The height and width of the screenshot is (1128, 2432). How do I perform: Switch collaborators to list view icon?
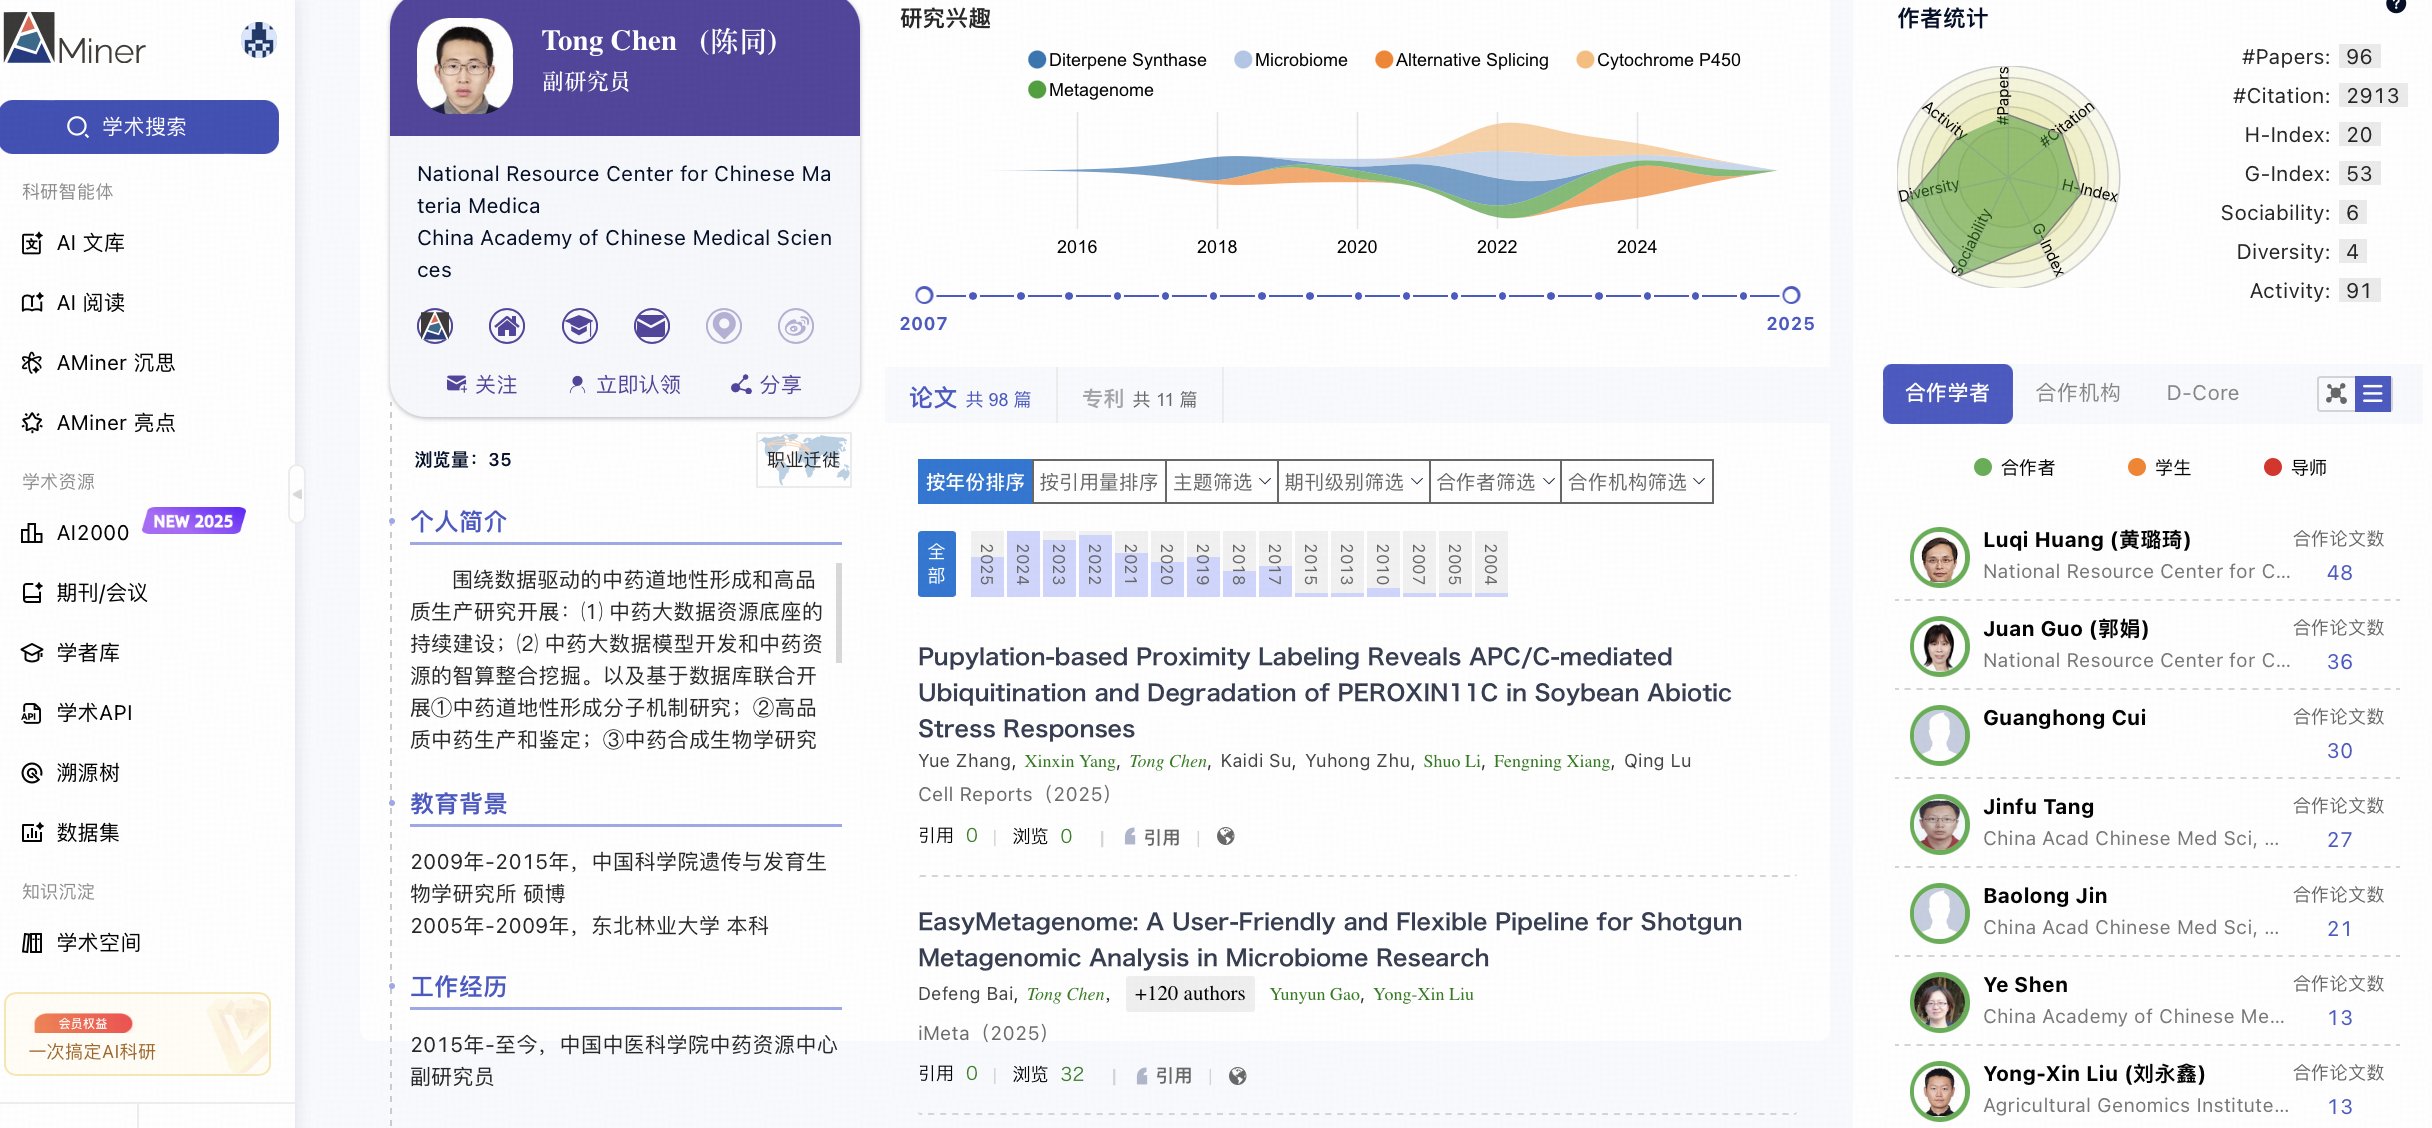click(x=2373, y=393)
